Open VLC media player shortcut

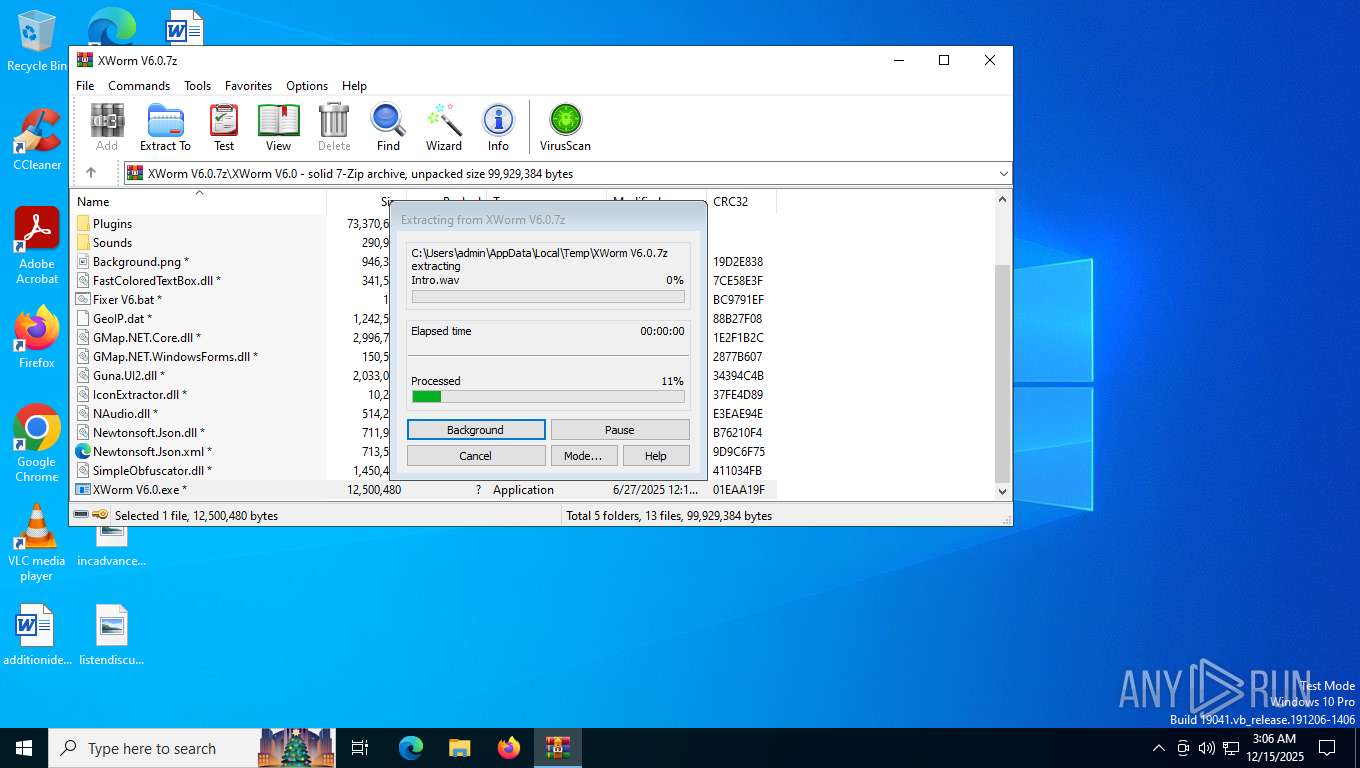(37, 543)
